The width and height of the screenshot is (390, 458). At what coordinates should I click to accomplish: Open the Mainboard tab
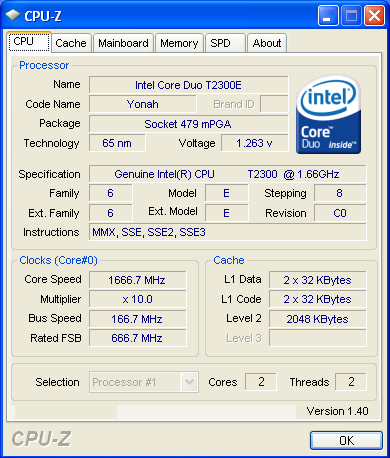click(x=123, y=43)
